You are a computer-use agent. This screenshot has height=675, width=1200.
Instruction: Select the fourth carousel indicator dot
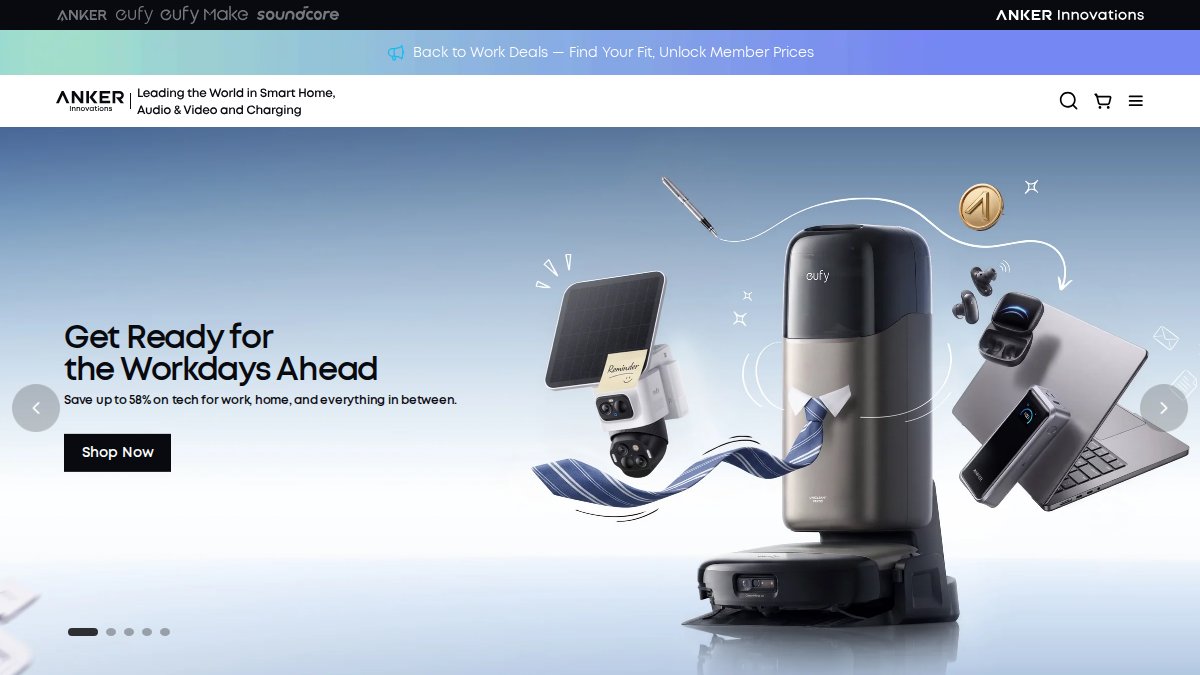[147, 632]
